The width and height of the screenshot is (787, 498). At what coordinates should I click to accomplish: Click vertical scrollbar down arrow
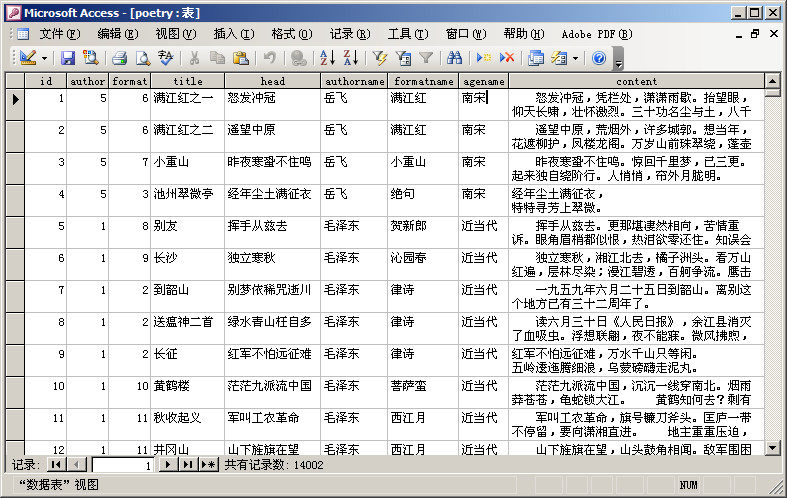tap(772, 448)
